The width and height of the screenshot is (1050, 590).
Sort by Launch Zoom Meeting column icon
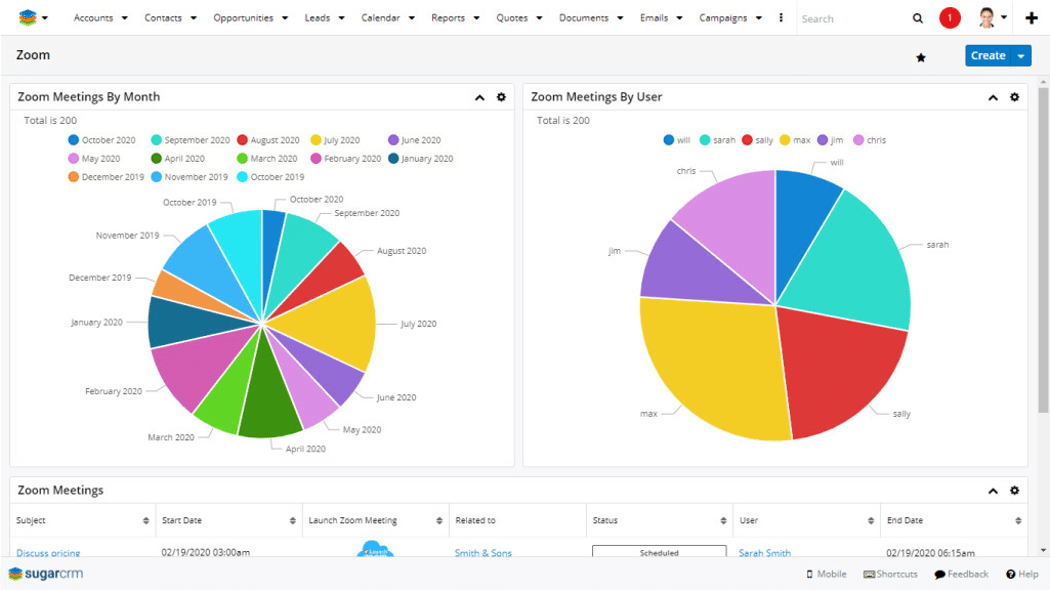point(439,520)
